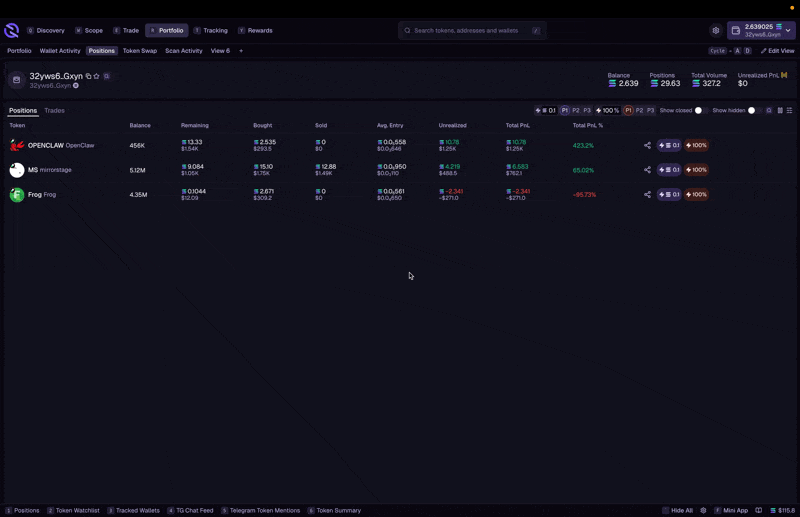Open the columns layout icon
The height and width of the screenshot is (517, 800).
(780, 110)
